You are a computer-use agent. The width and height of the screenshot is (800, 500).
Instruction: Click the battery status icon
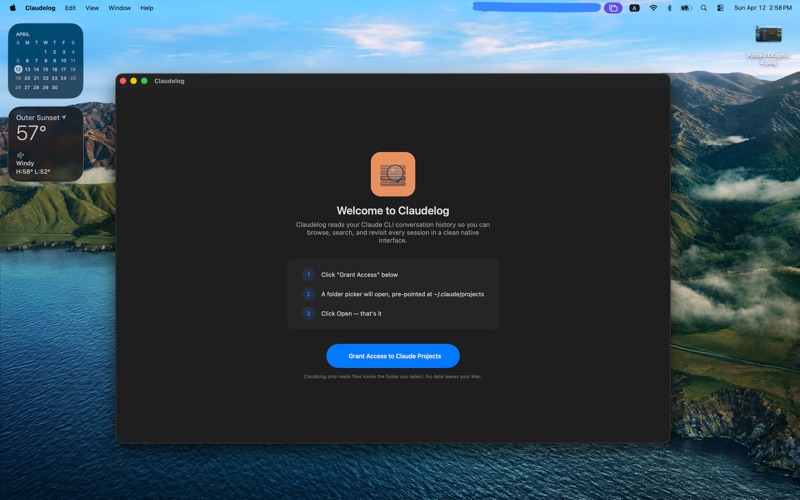coord(687,8)
